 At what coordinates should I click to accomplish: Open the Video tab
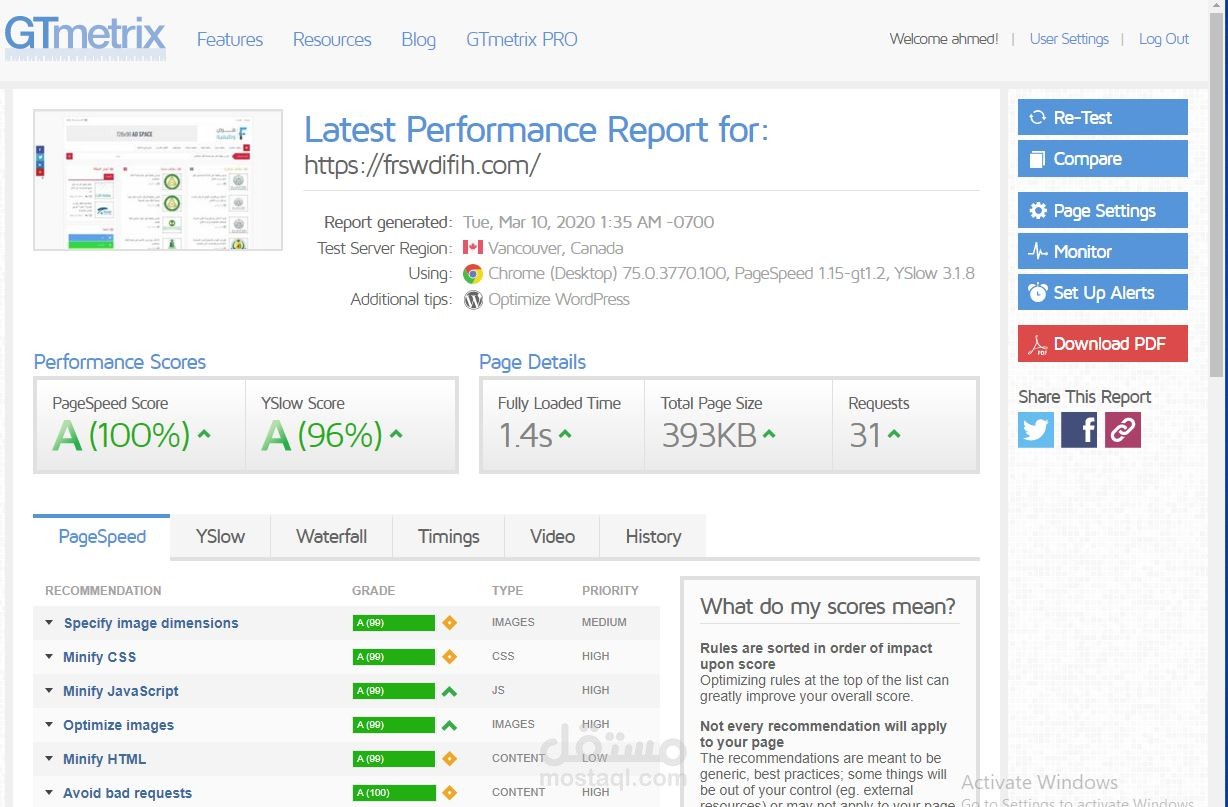[552, 537]
